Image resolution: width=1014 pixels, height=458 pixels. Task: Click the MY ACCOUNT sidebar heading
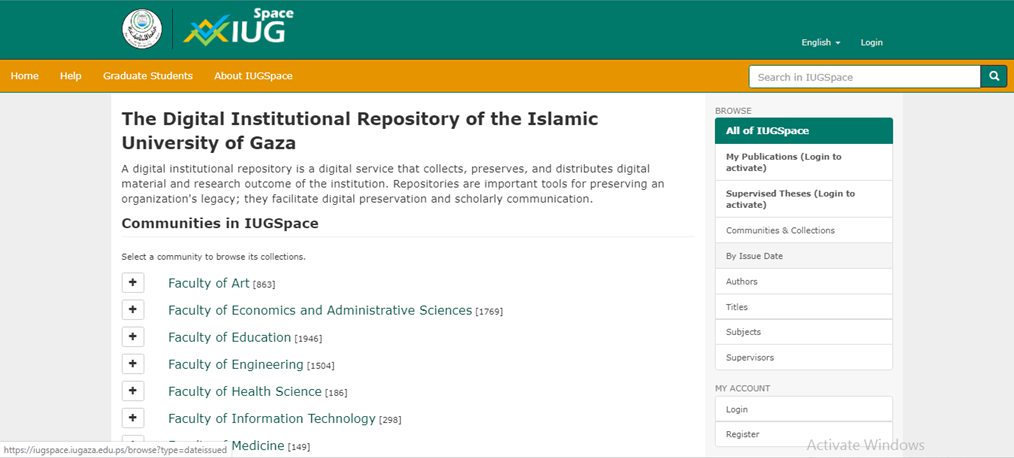742,389
